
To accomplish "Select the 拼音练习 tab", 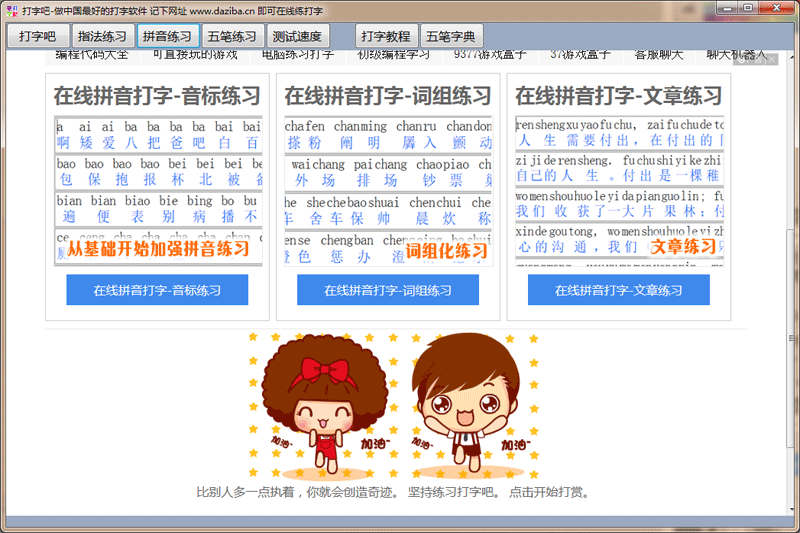I will 167,36.
